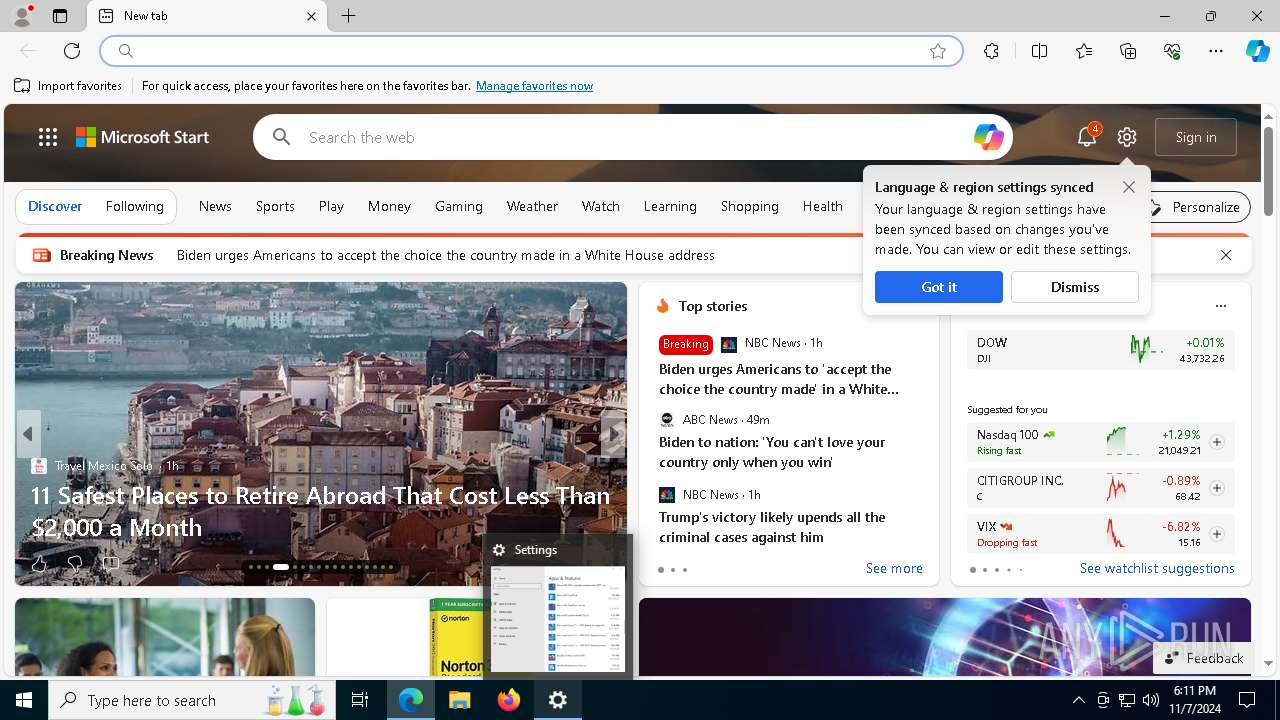The image size is (1280, 720).
Task: Open the Feedback button
Action: pos(1204,658)
